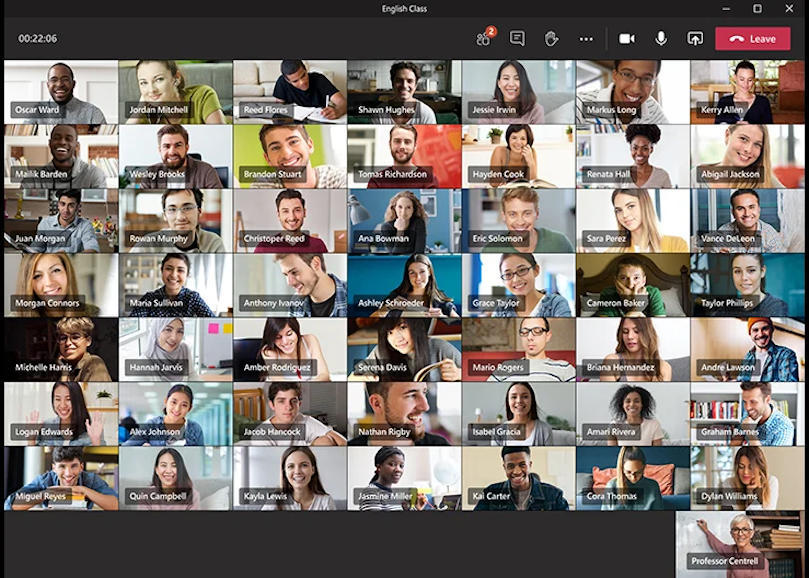
Task: Select Nathan Rigby's video tile
Action: click(404, 414)
